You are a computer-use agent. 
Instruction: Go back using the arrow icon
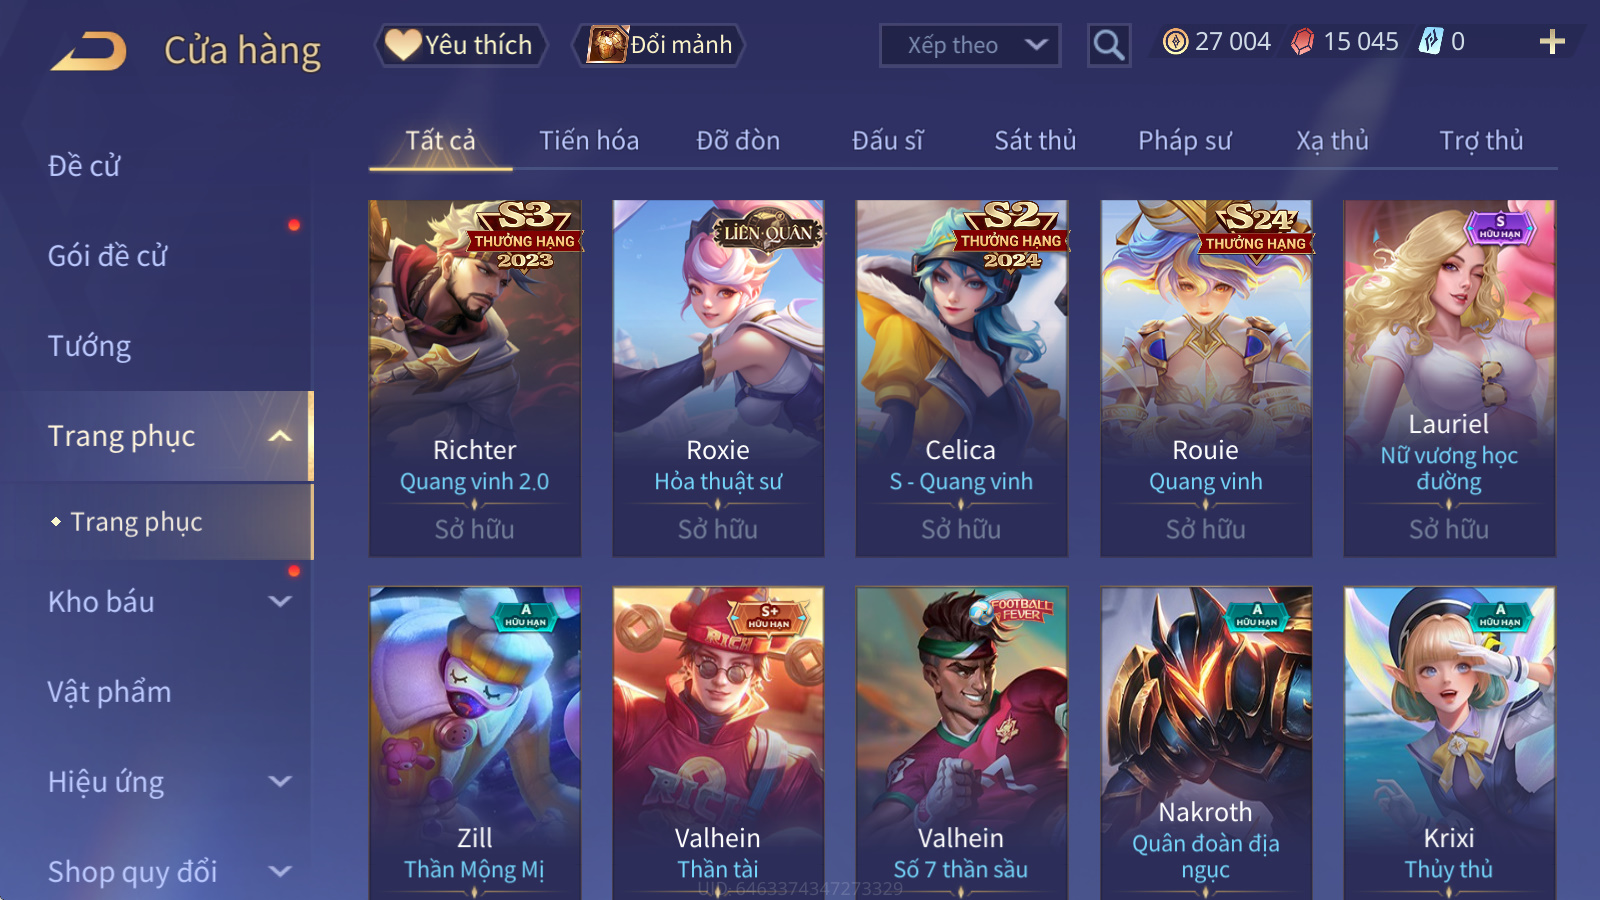click(x=89, y=50)
